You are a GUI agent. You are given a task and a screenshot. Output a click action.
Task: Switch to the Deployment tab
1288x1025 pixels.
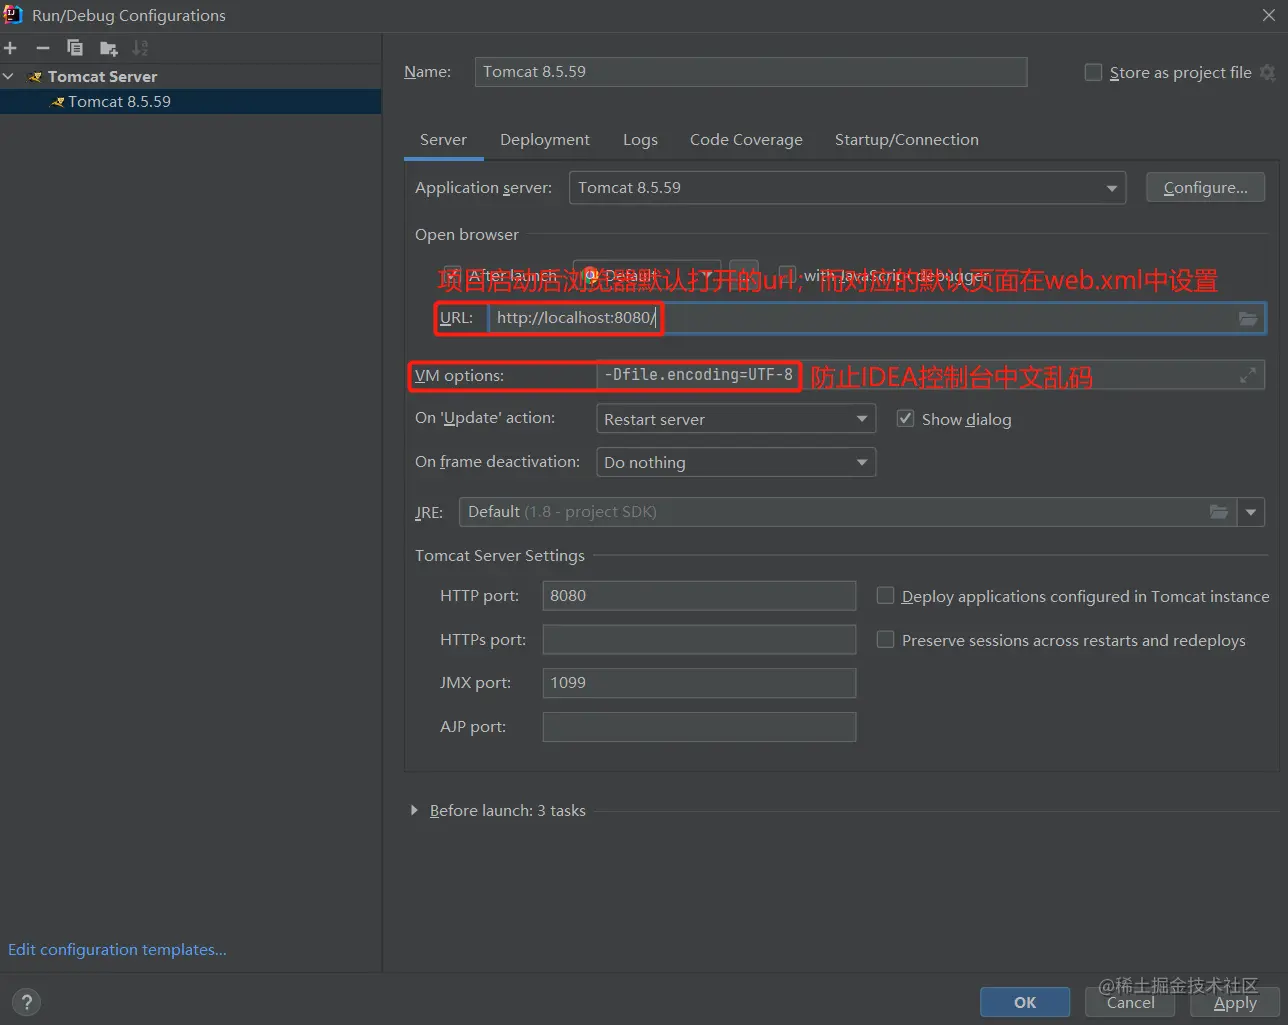click(545, 140)
